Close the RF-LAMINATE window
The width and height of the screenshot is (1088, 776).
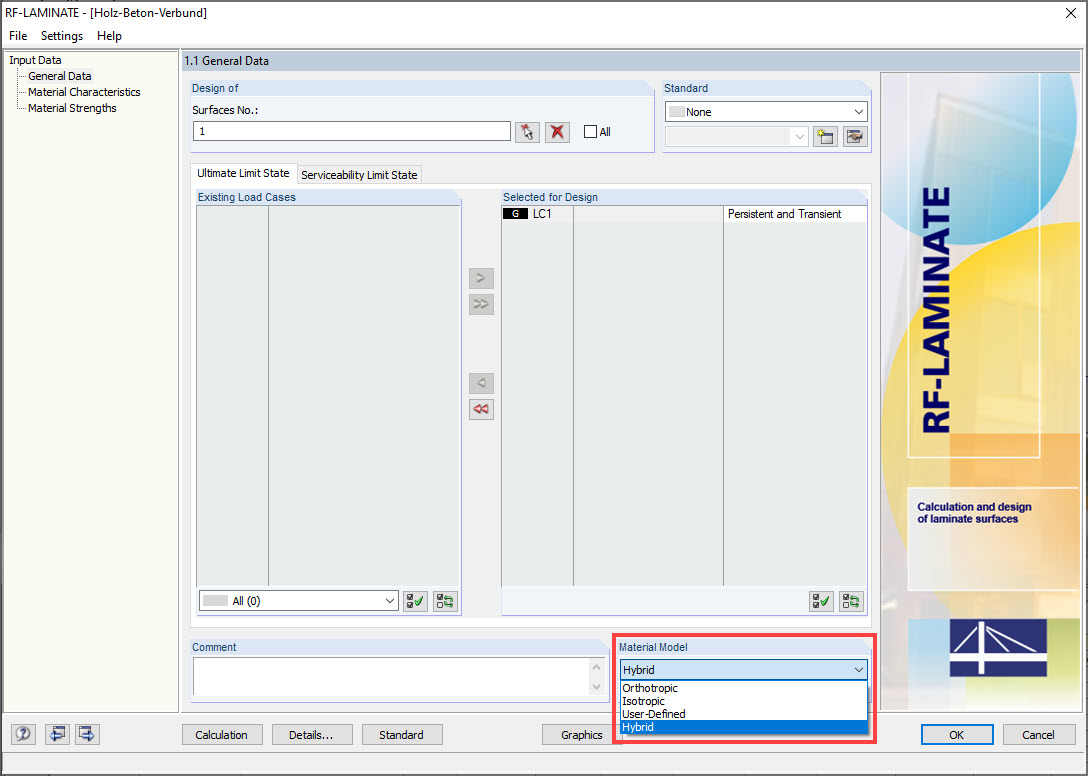(x=1071, y=13)
